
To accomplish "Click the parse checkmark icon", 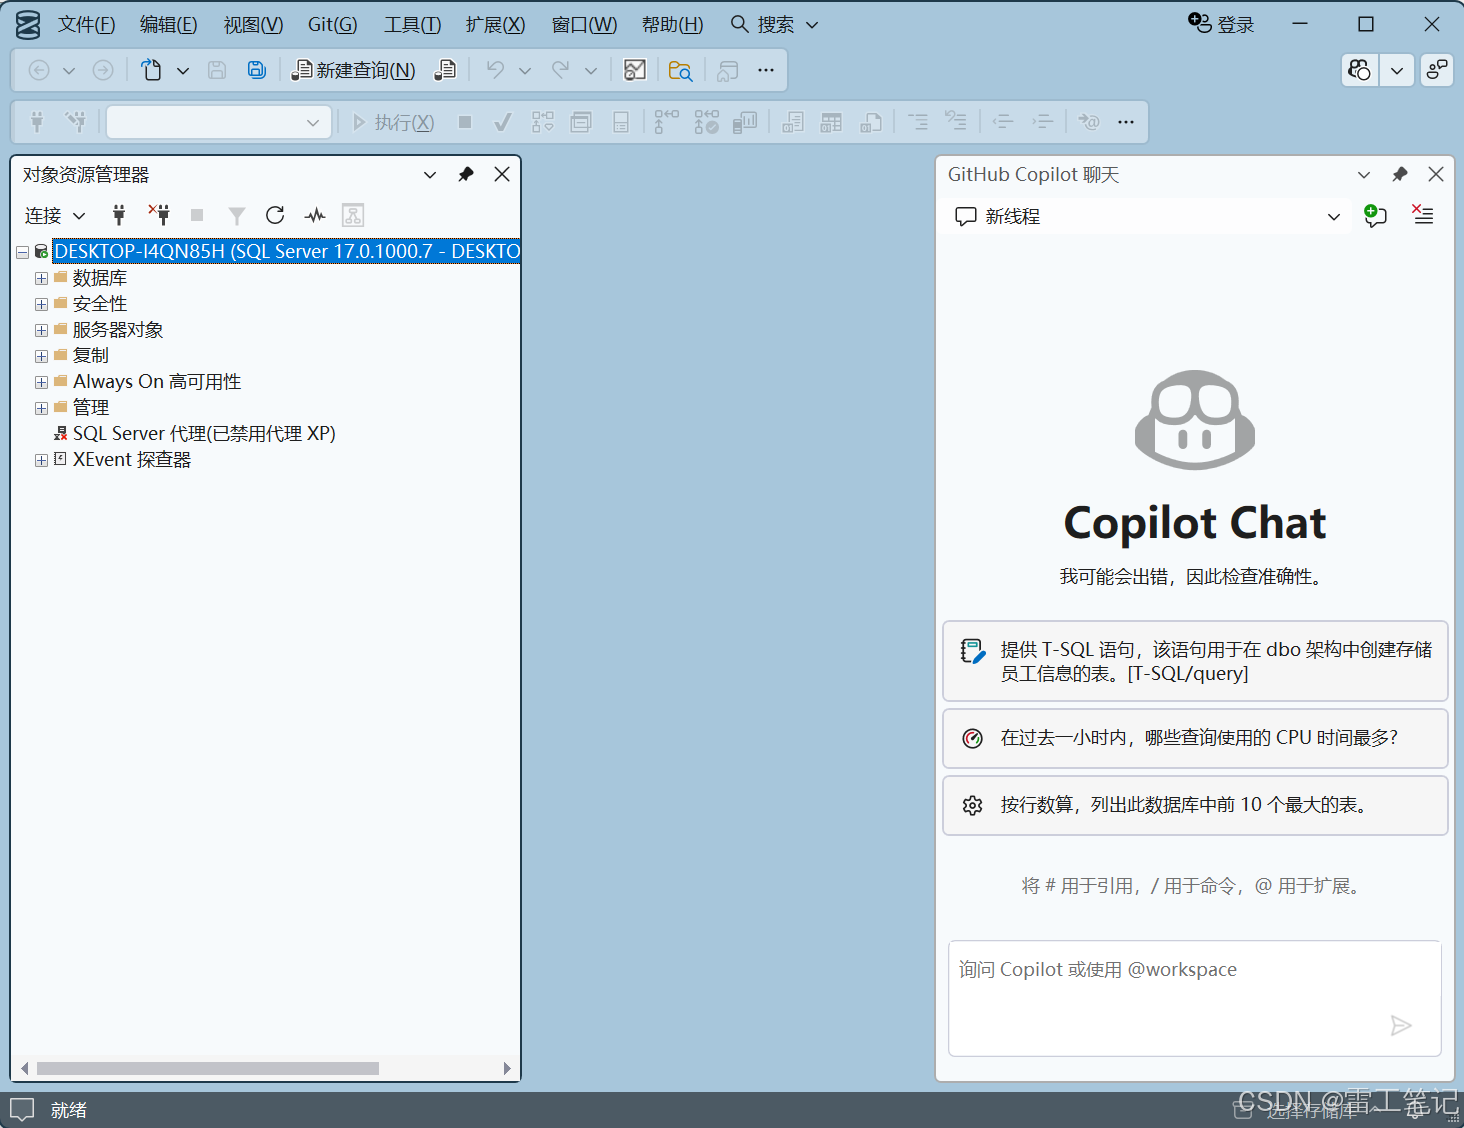I will click(x=503, y=122).
